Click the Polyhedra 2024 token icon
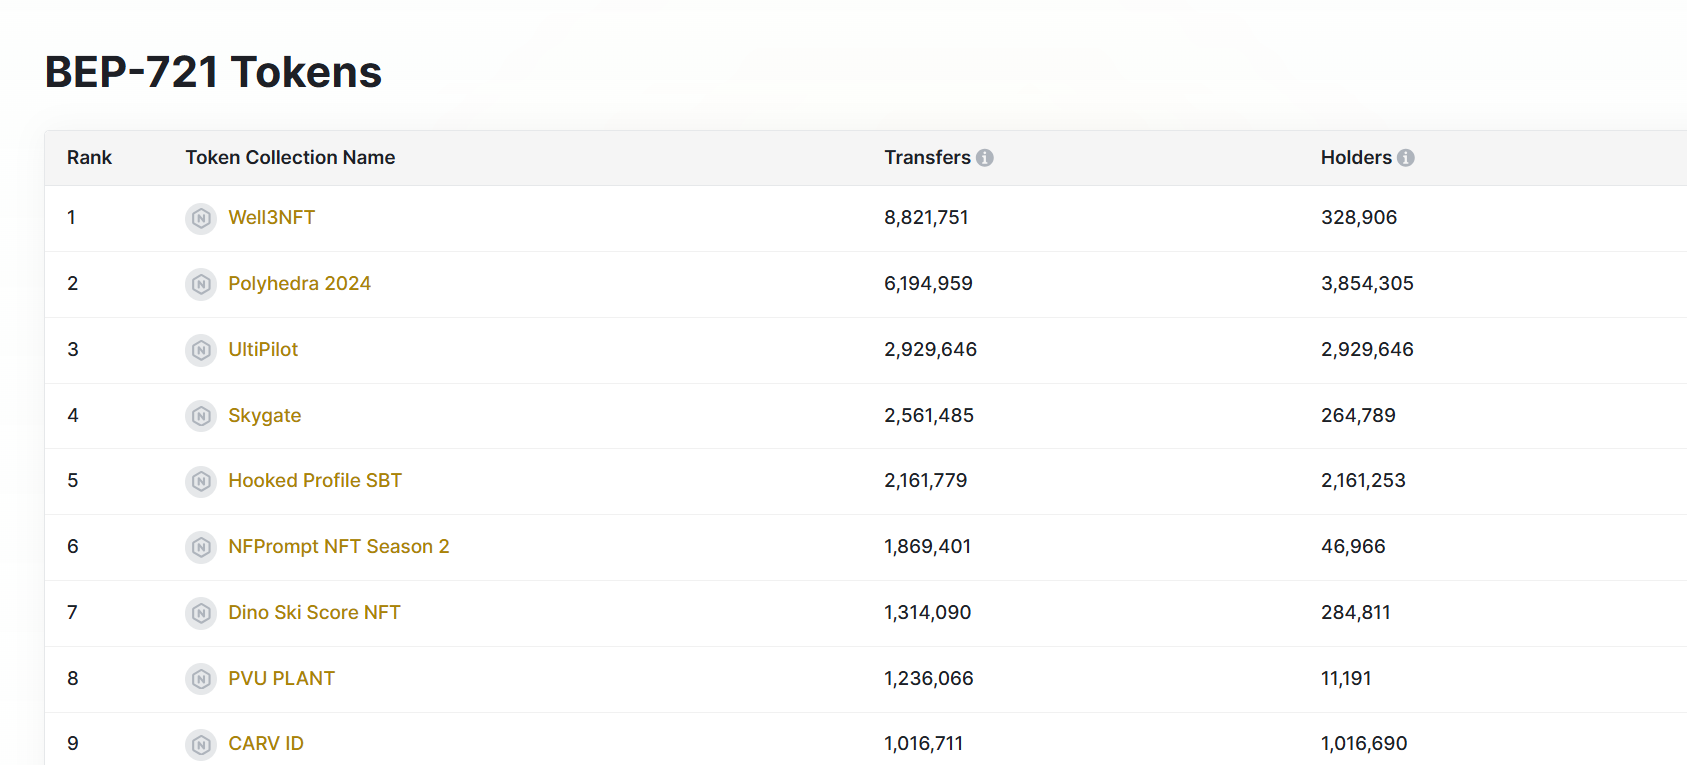The width and height of the screenshot is (1687, 765). click(201, 284)
